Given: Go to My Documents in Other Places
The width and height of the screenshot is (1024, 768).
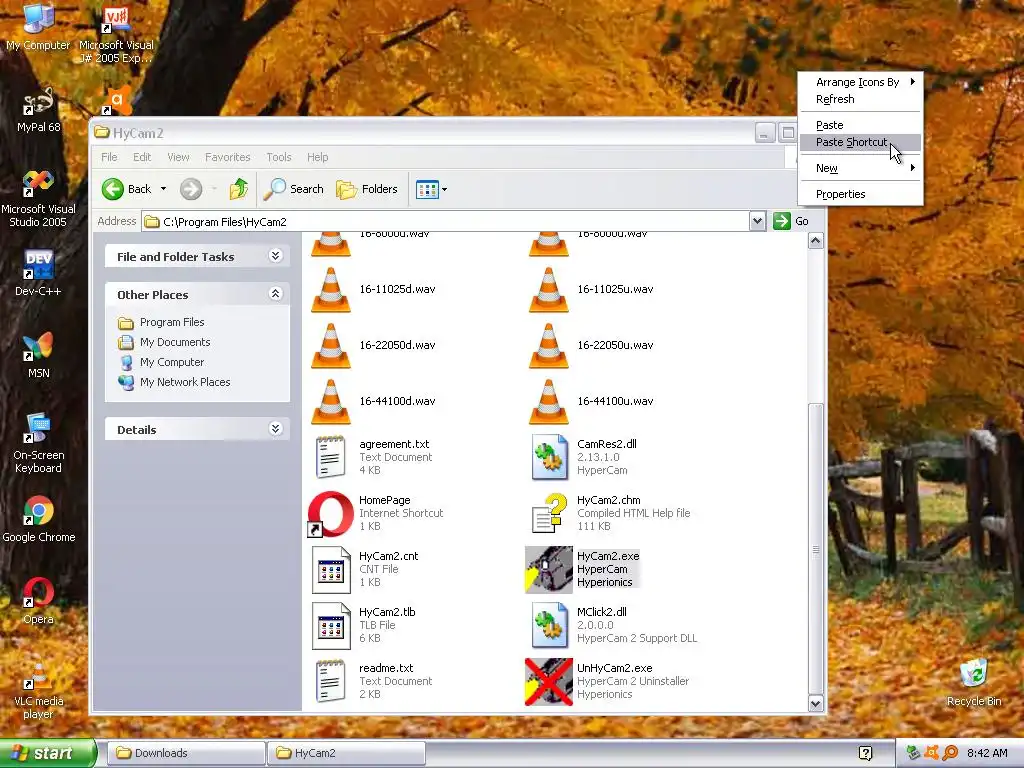Looking at the screenshot, I should pyautogui.click(x=175, y=342).
